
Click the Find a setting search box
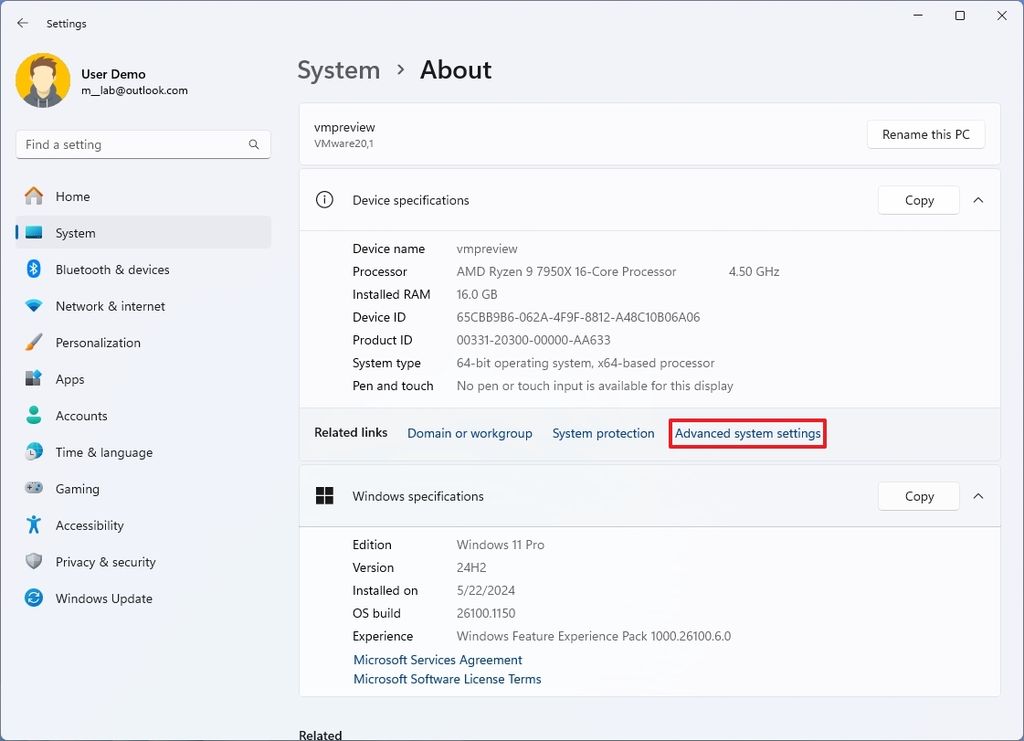142,144
